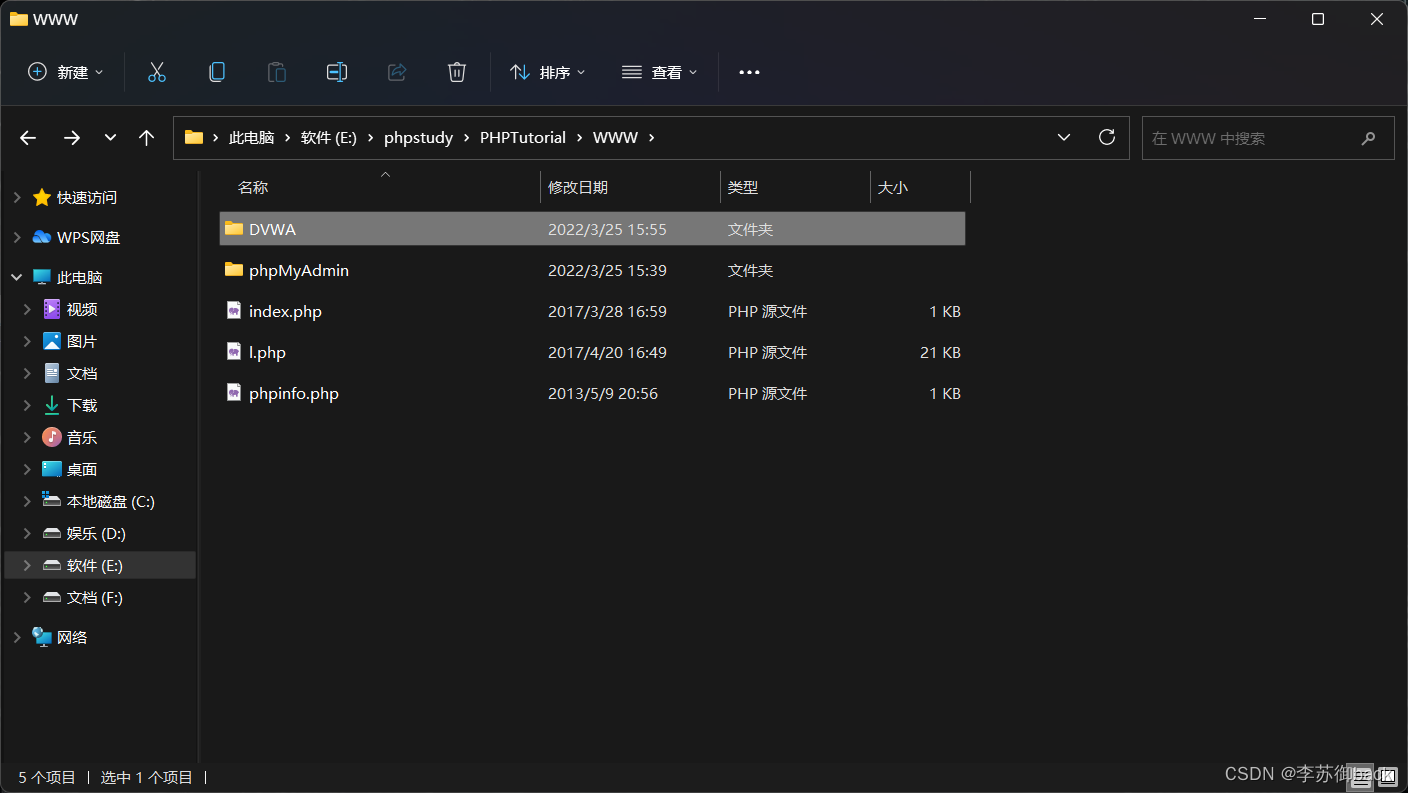Click the Rename icon in toolbar
The image size is (1408, 793).
click(x=337, y=72)
